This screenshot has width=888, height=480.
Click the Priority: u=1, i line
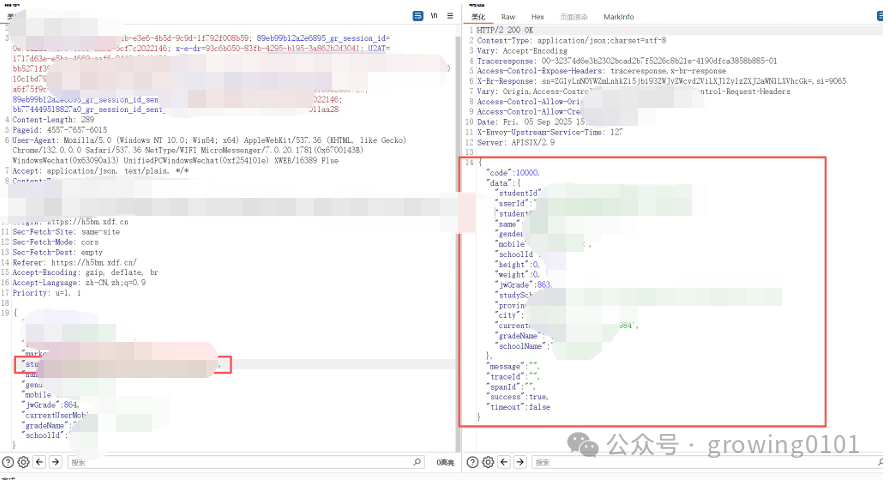point(46,293)
